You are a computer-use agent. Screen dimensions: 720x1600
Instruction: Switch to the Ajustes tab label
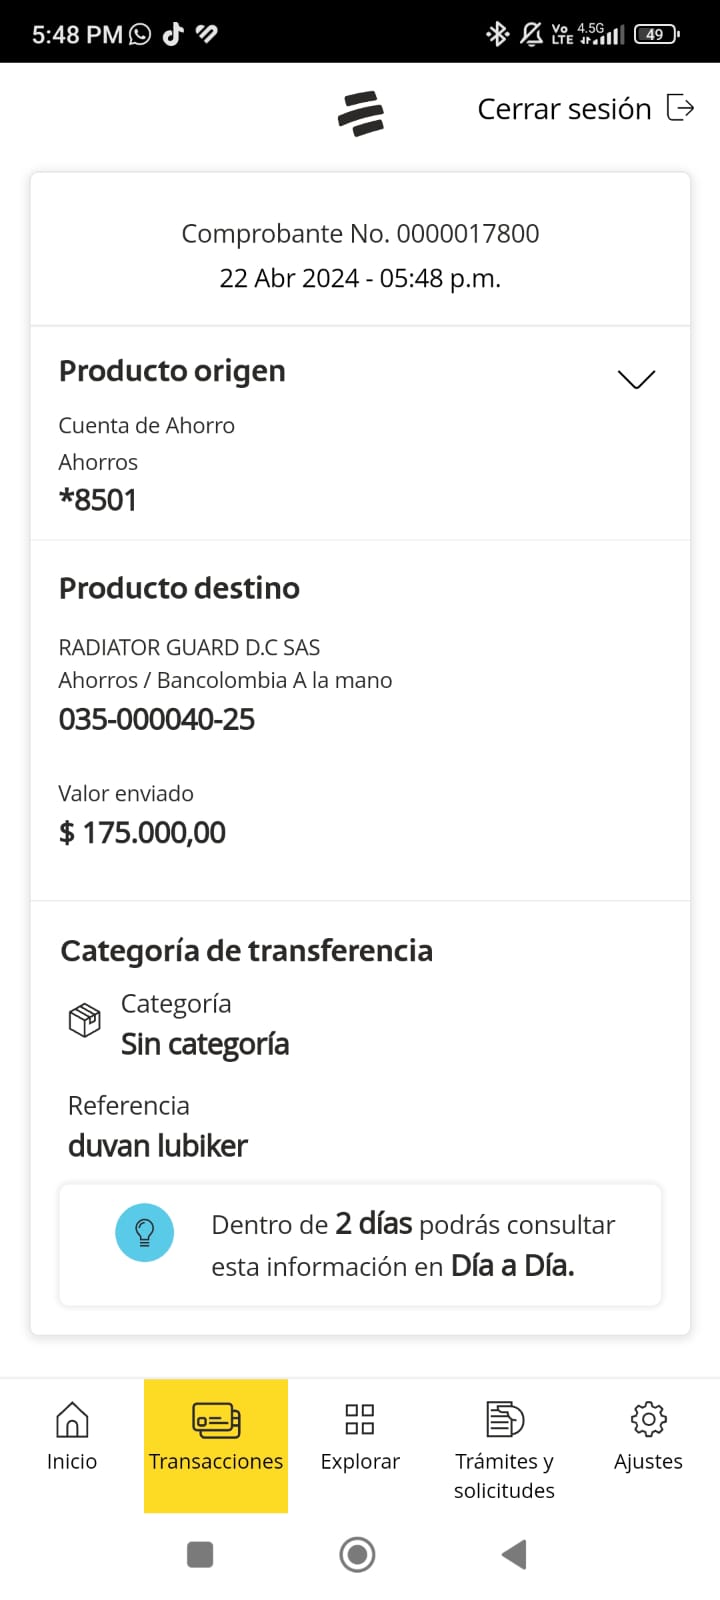click(648, 1462)
